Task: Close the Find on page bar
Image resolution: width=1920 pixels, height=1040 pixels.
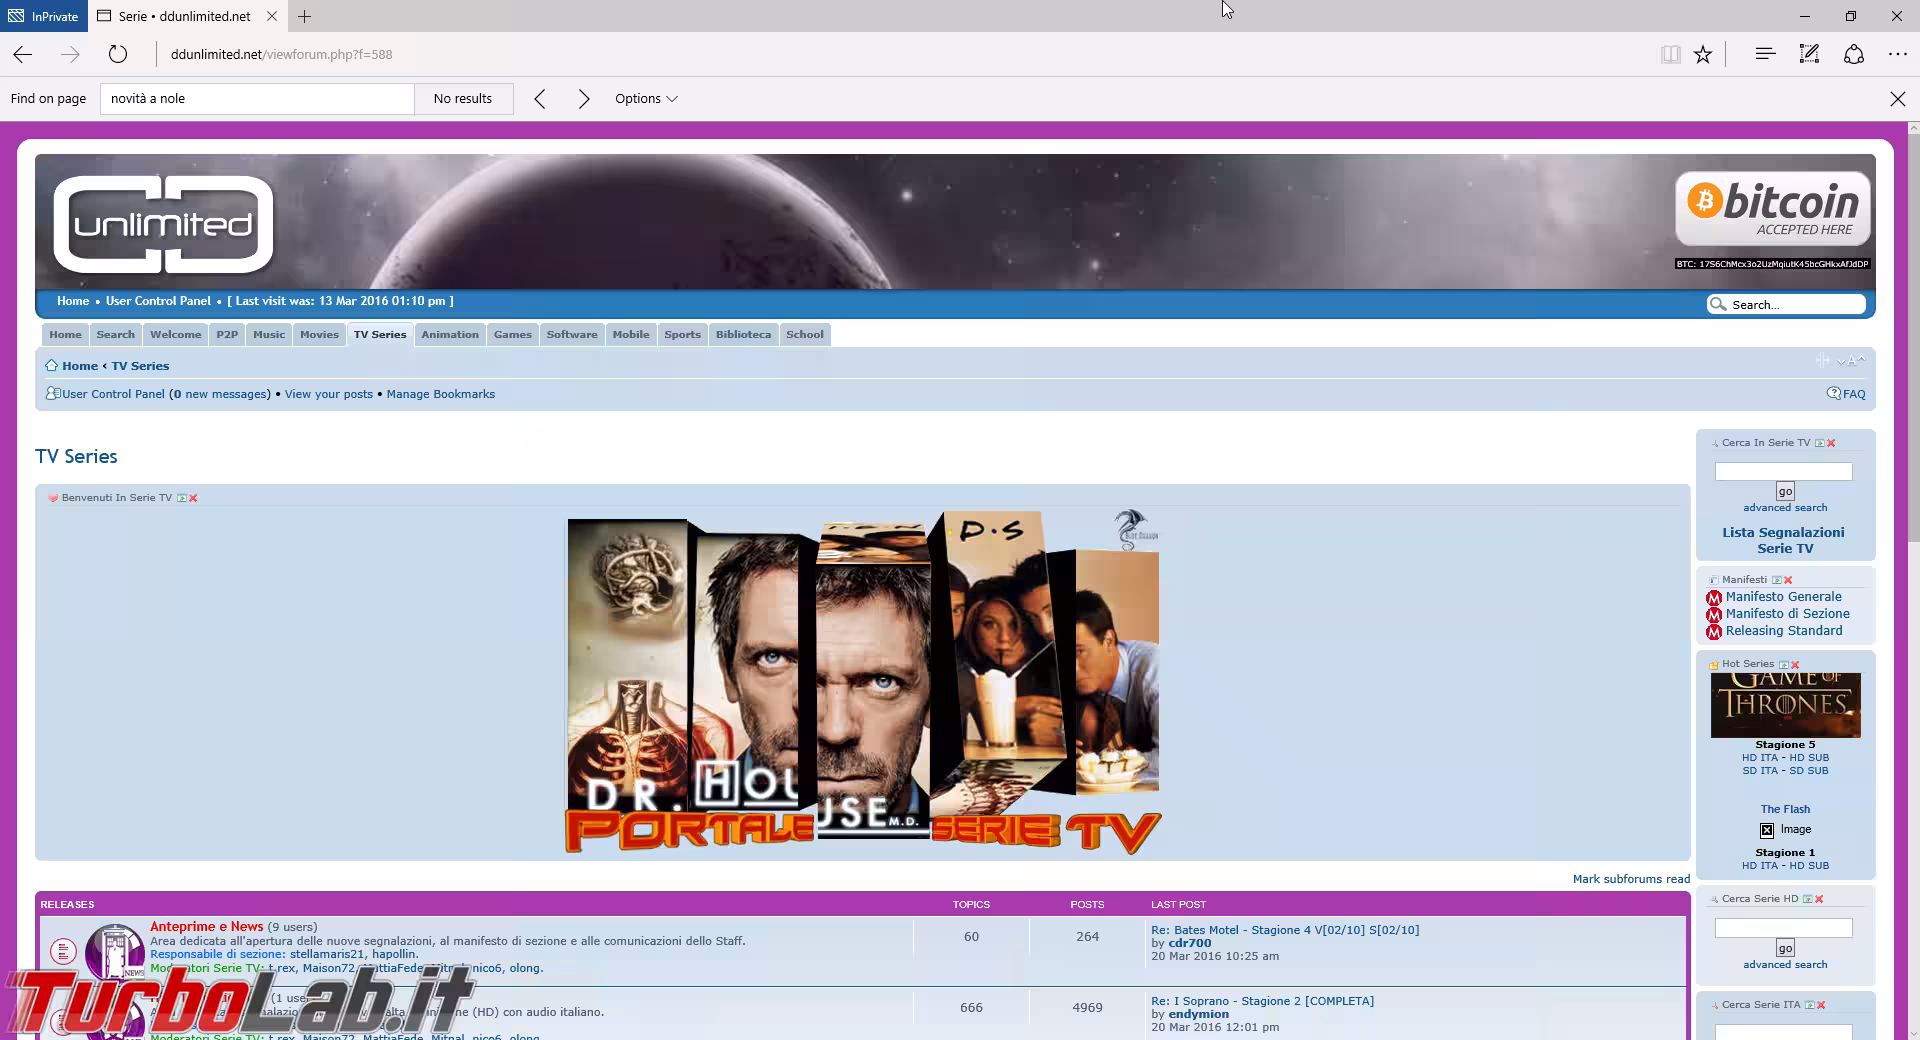Action: tap(1897, 99)
